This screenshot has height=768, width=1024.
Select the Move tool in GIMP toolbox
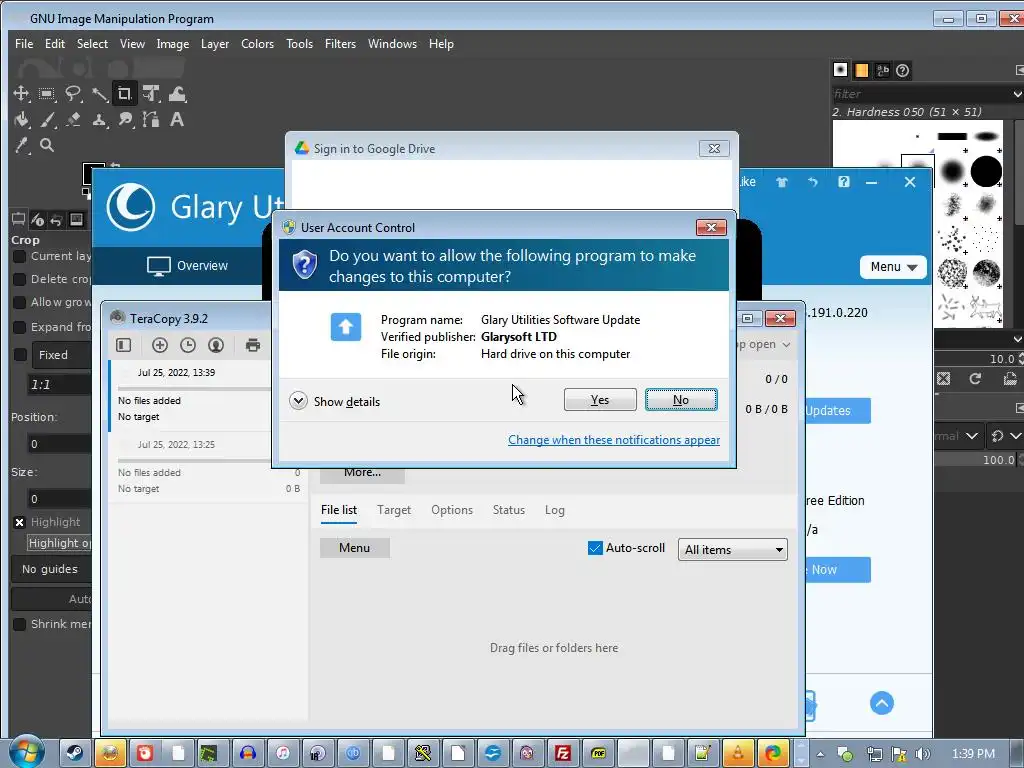point(21,94)
